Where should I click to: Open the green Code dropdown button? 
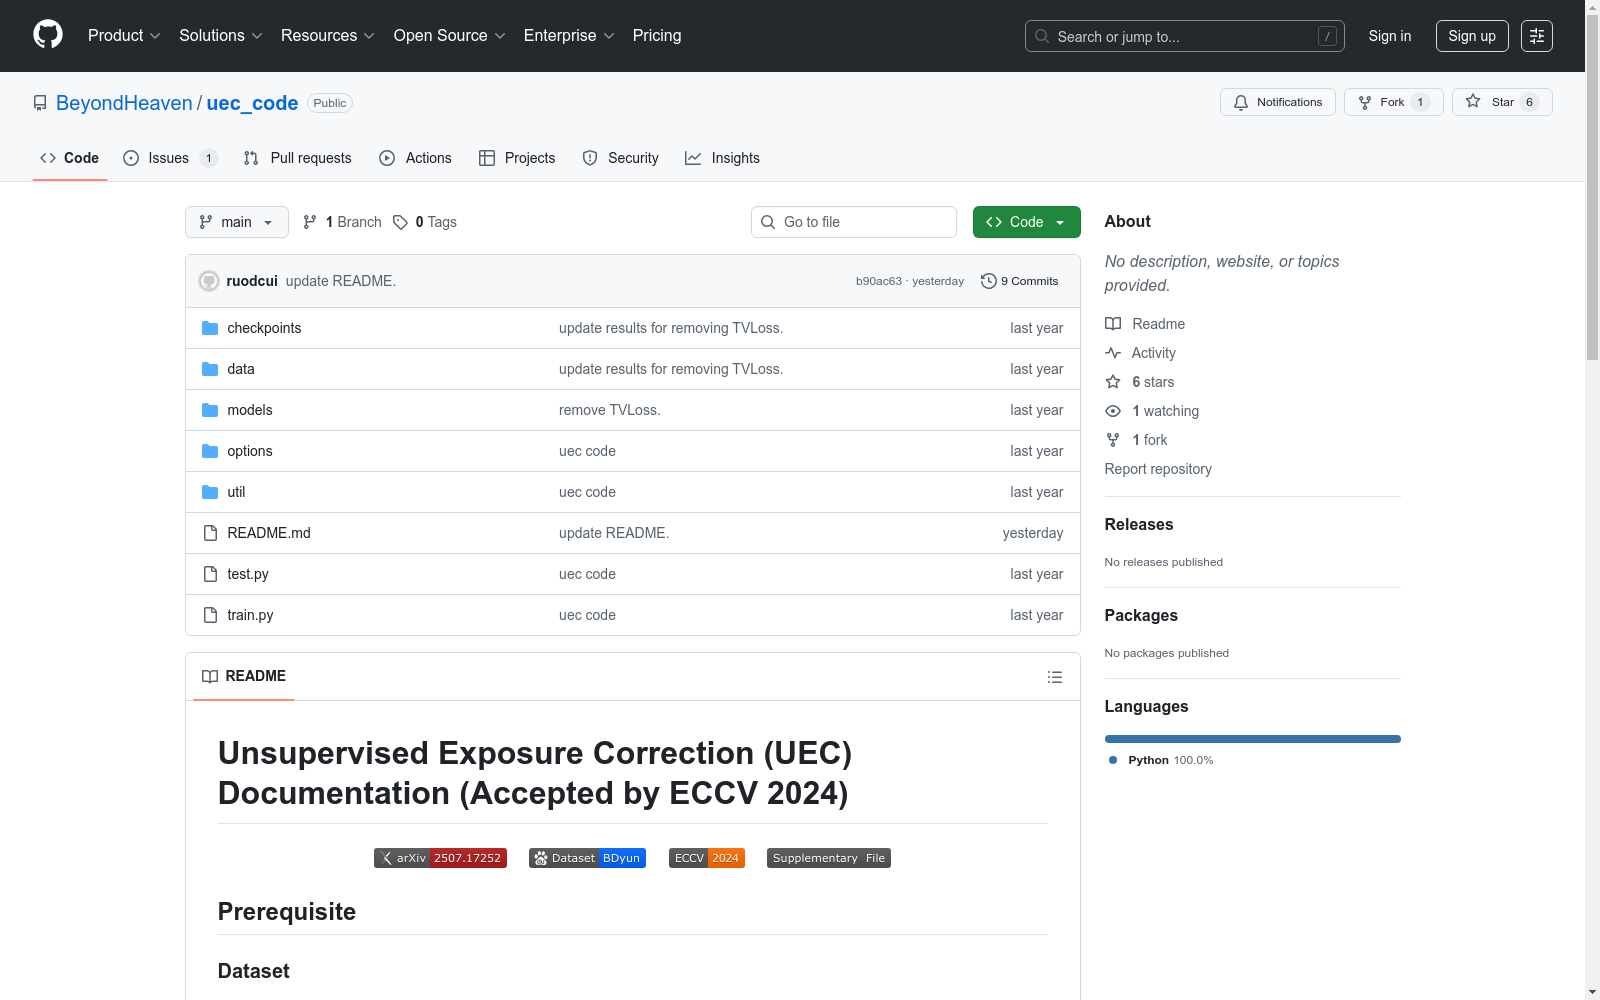pyautogui.click(x=1026, y=222)
